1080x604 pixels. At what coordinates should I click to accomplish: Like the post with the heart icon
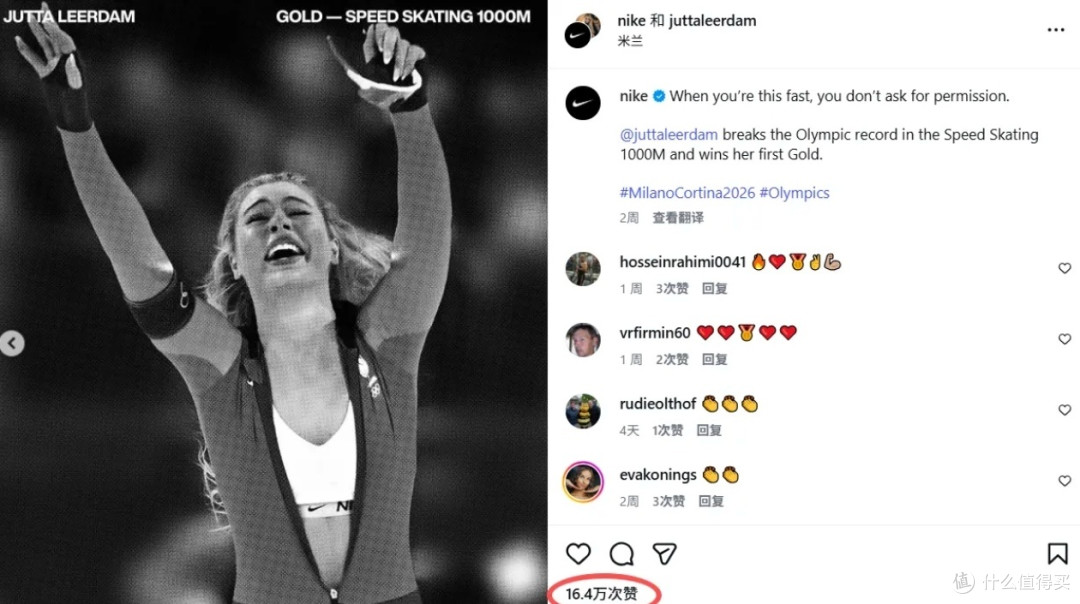[578, 554]
